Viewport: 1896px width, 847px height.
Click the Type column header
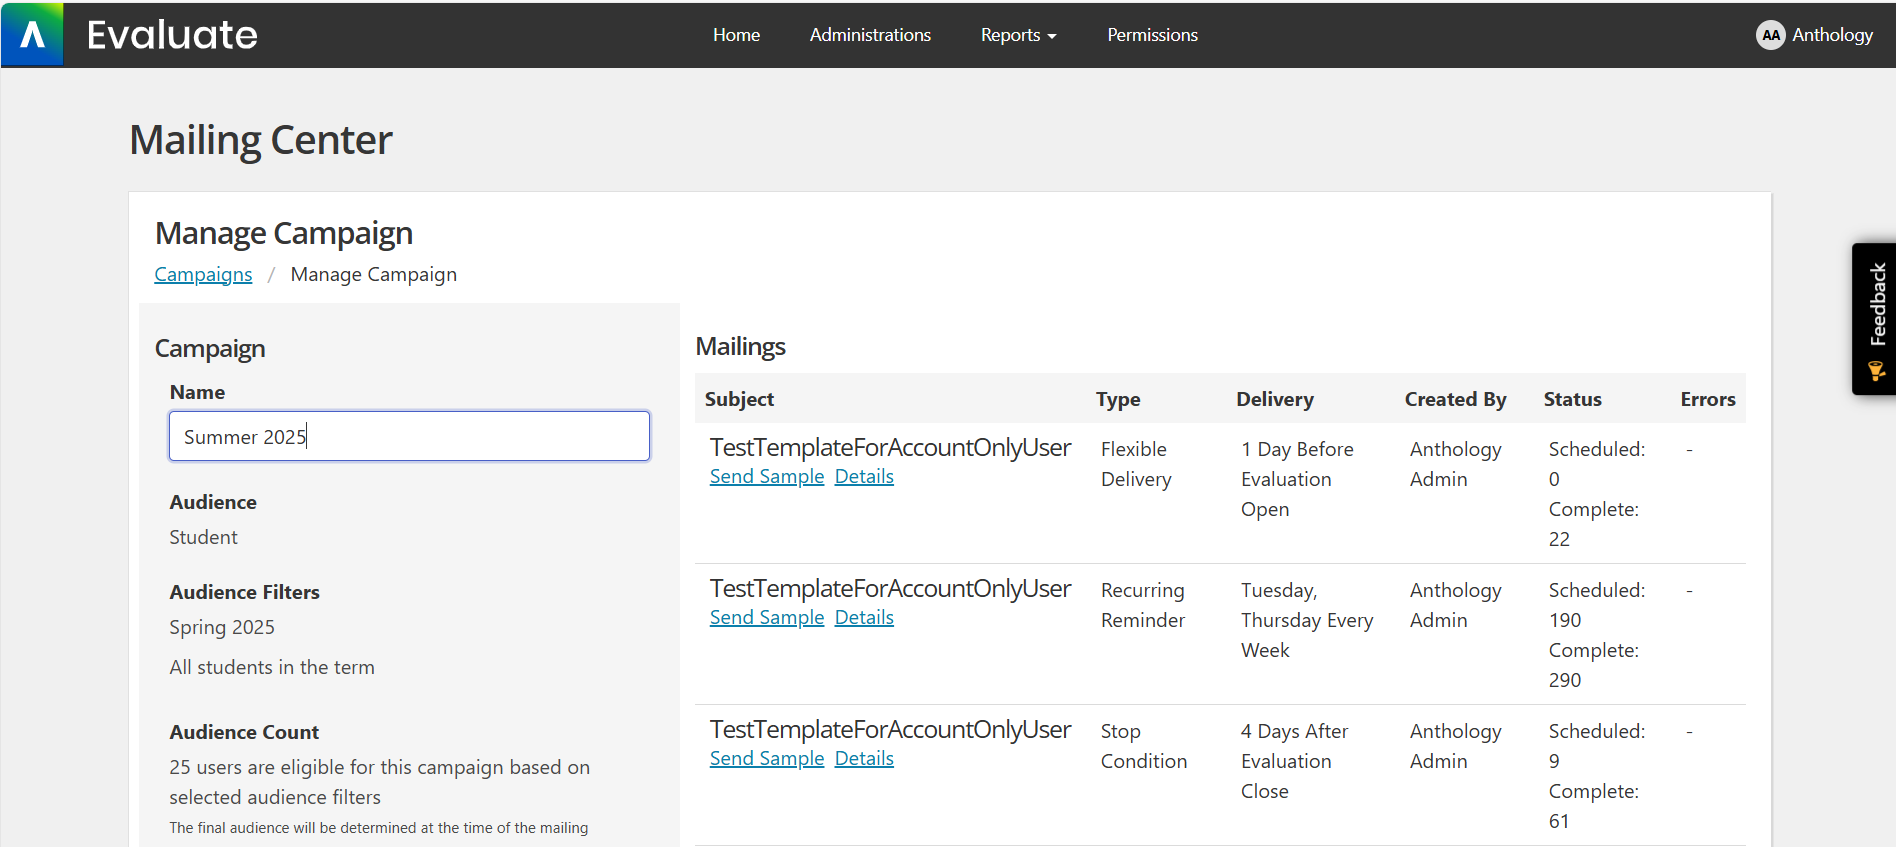[x=1118, y=399]
